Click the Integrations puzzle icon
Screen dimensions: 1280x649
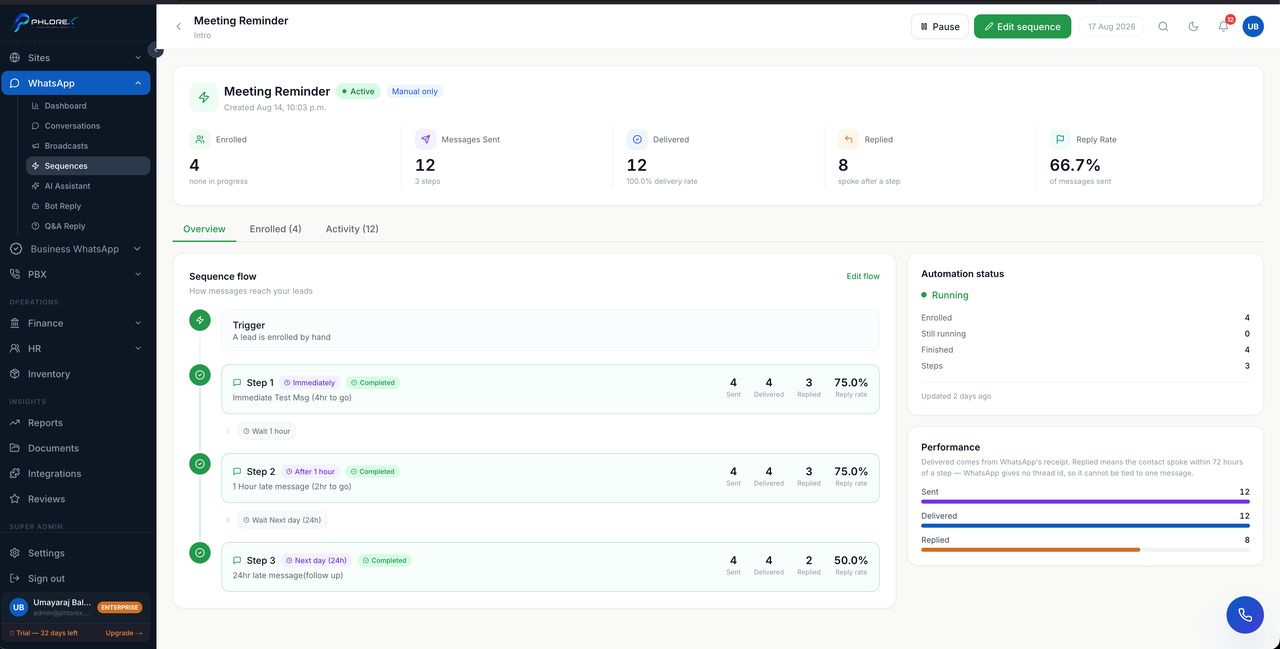(15, 474)
